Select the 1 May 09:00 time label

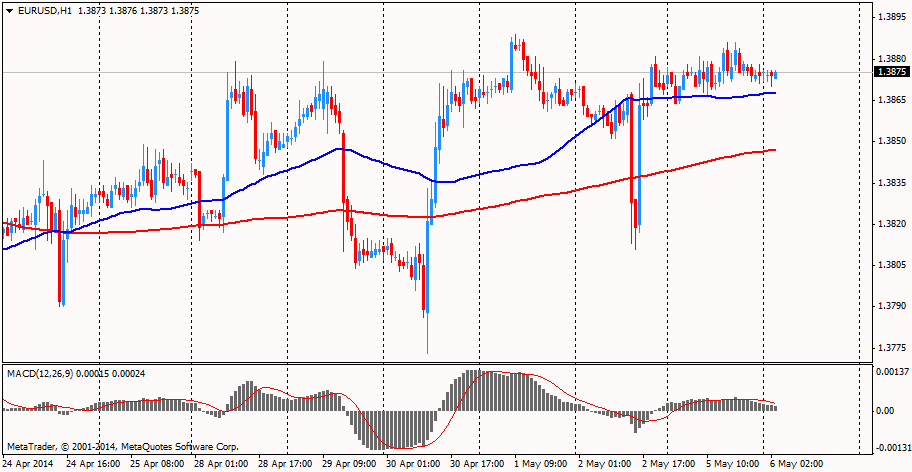pos(541,464)
